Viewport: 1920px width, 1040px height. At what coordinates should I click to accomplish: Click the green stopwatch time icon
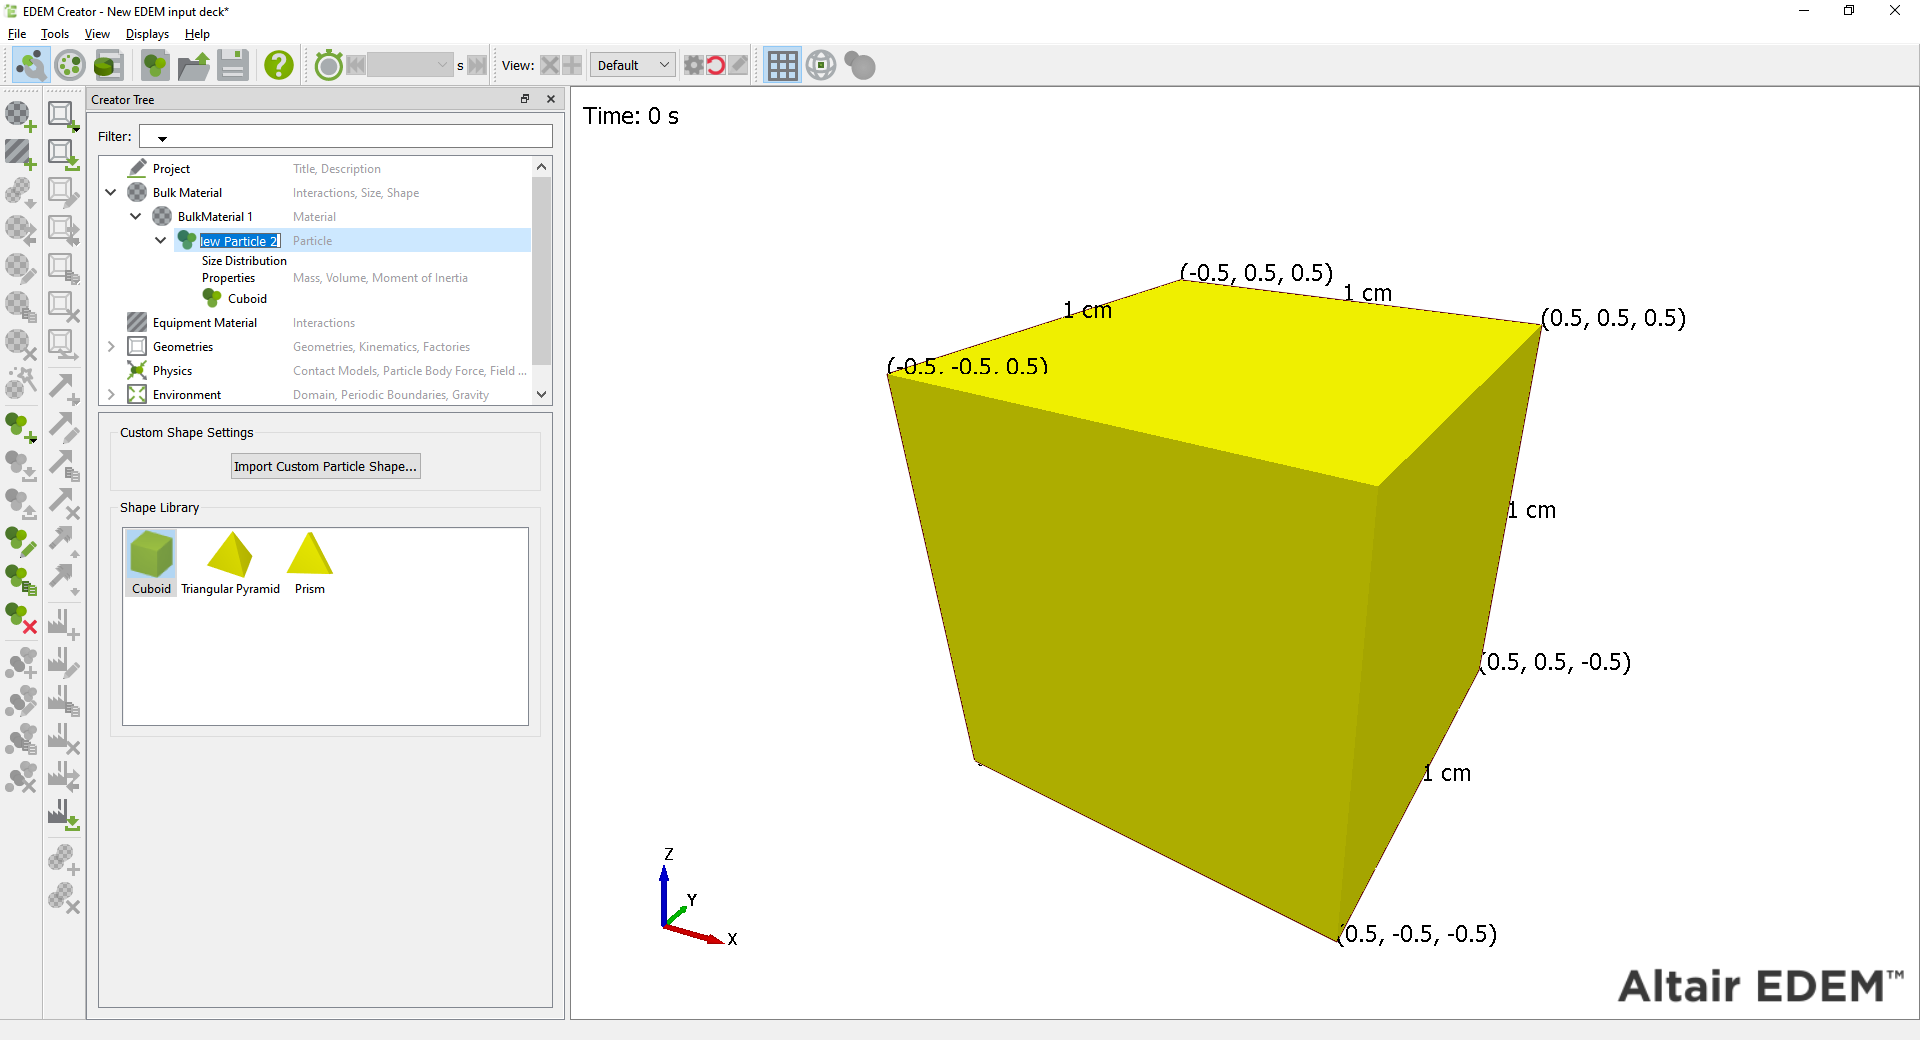point(328,66)
